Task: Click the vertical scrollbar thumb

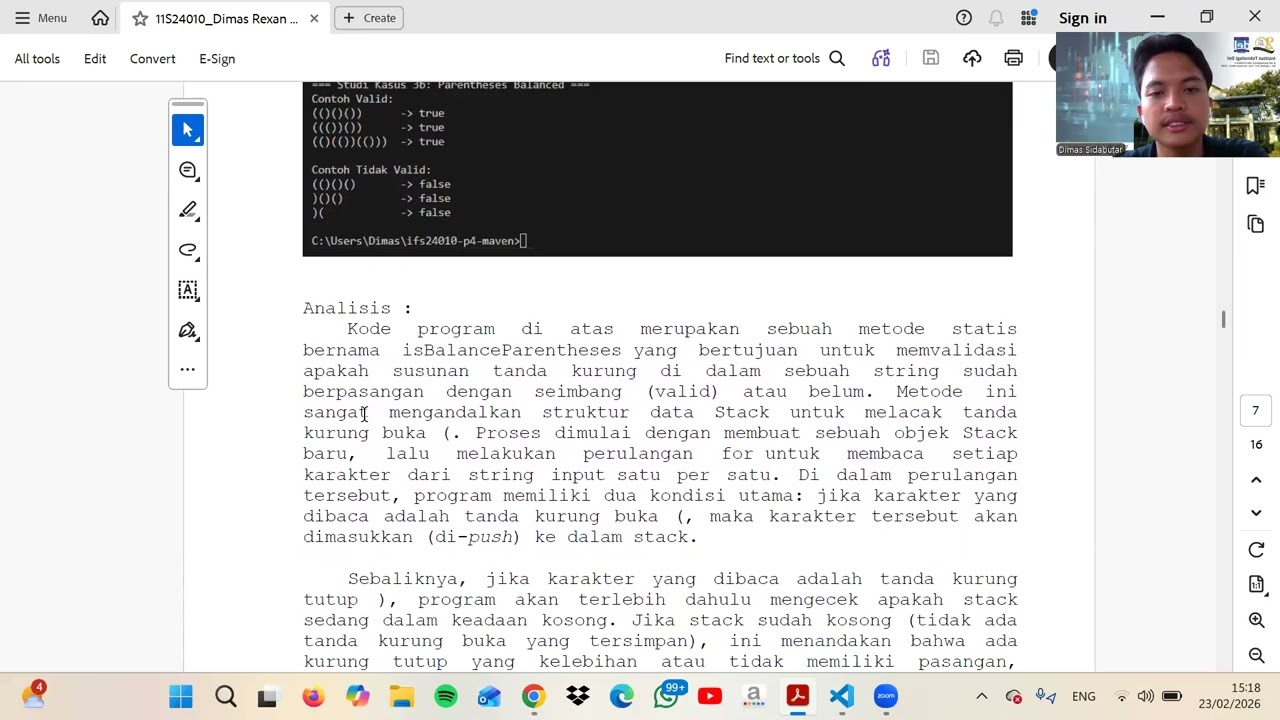Action: pos(1222,319)
